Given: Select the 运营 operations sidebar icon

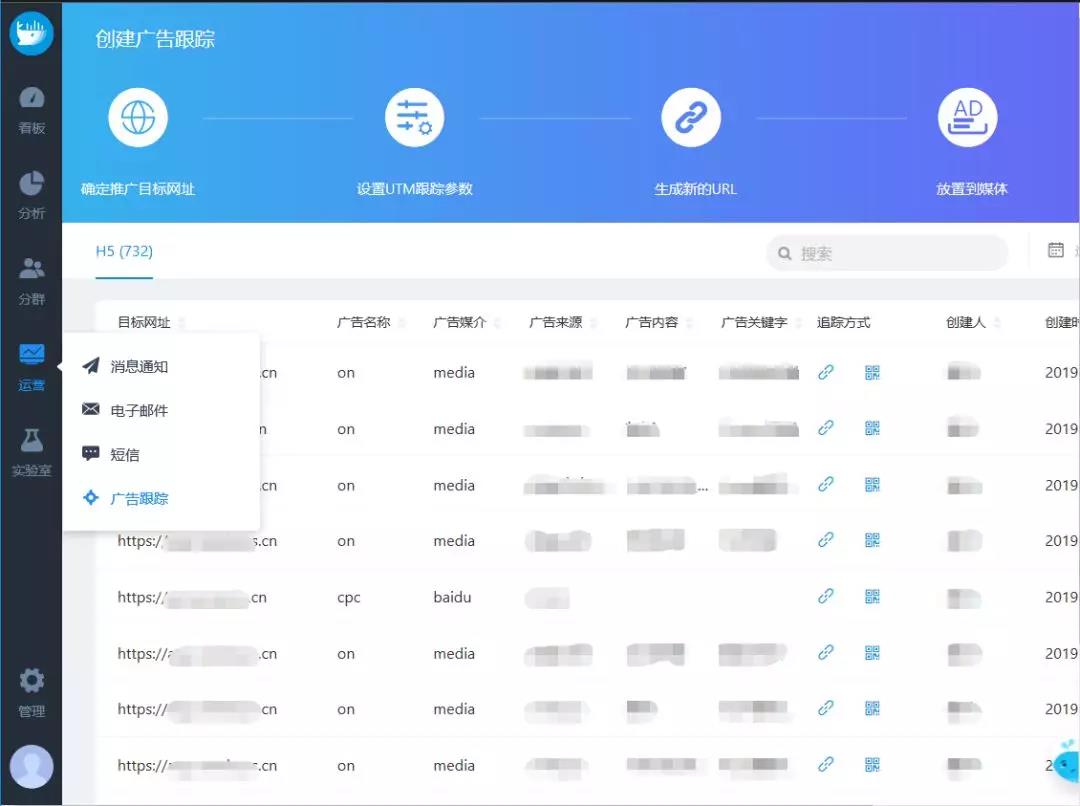Looking at the screenshot, I should [x=32, y=367].
